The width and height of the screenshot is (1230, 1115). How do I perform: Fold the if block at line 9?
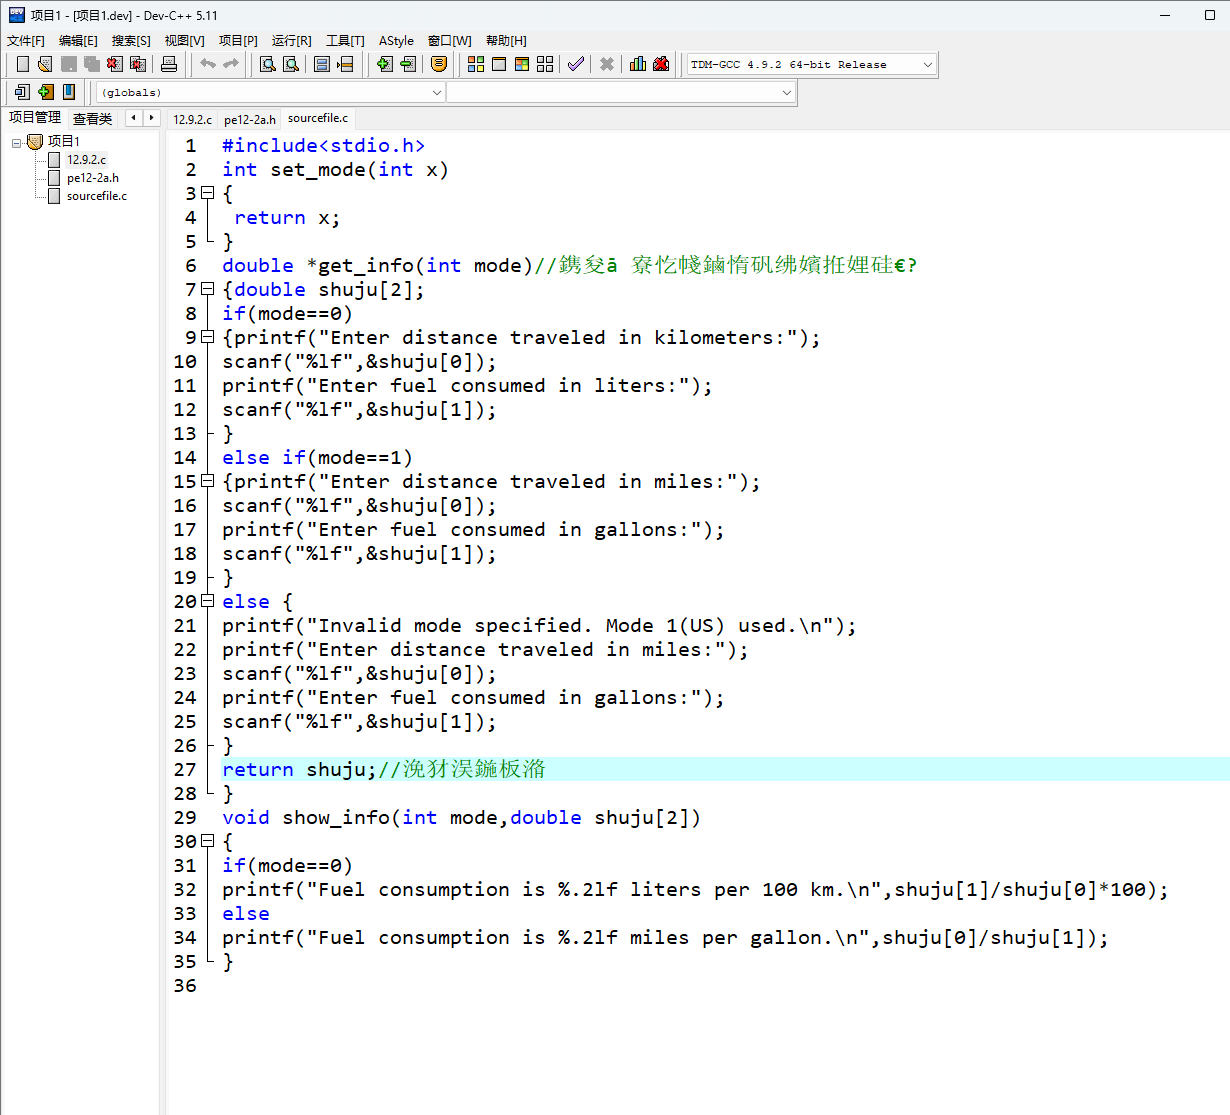[207, 337]
